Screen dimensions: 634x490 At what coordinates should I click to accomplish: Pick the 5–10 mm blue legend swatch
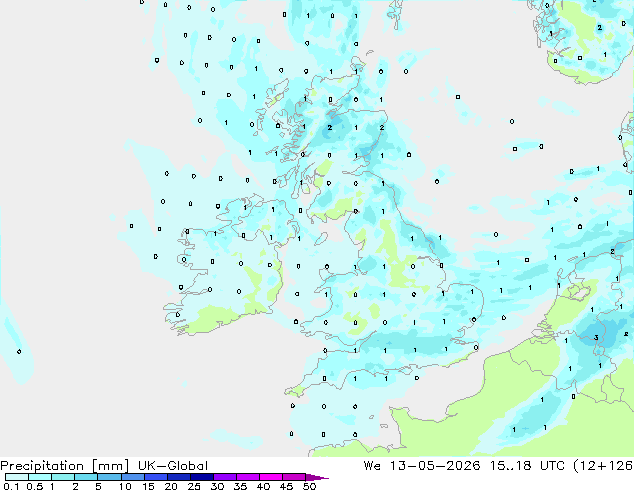pyautogui.click(x=109, y=477)
